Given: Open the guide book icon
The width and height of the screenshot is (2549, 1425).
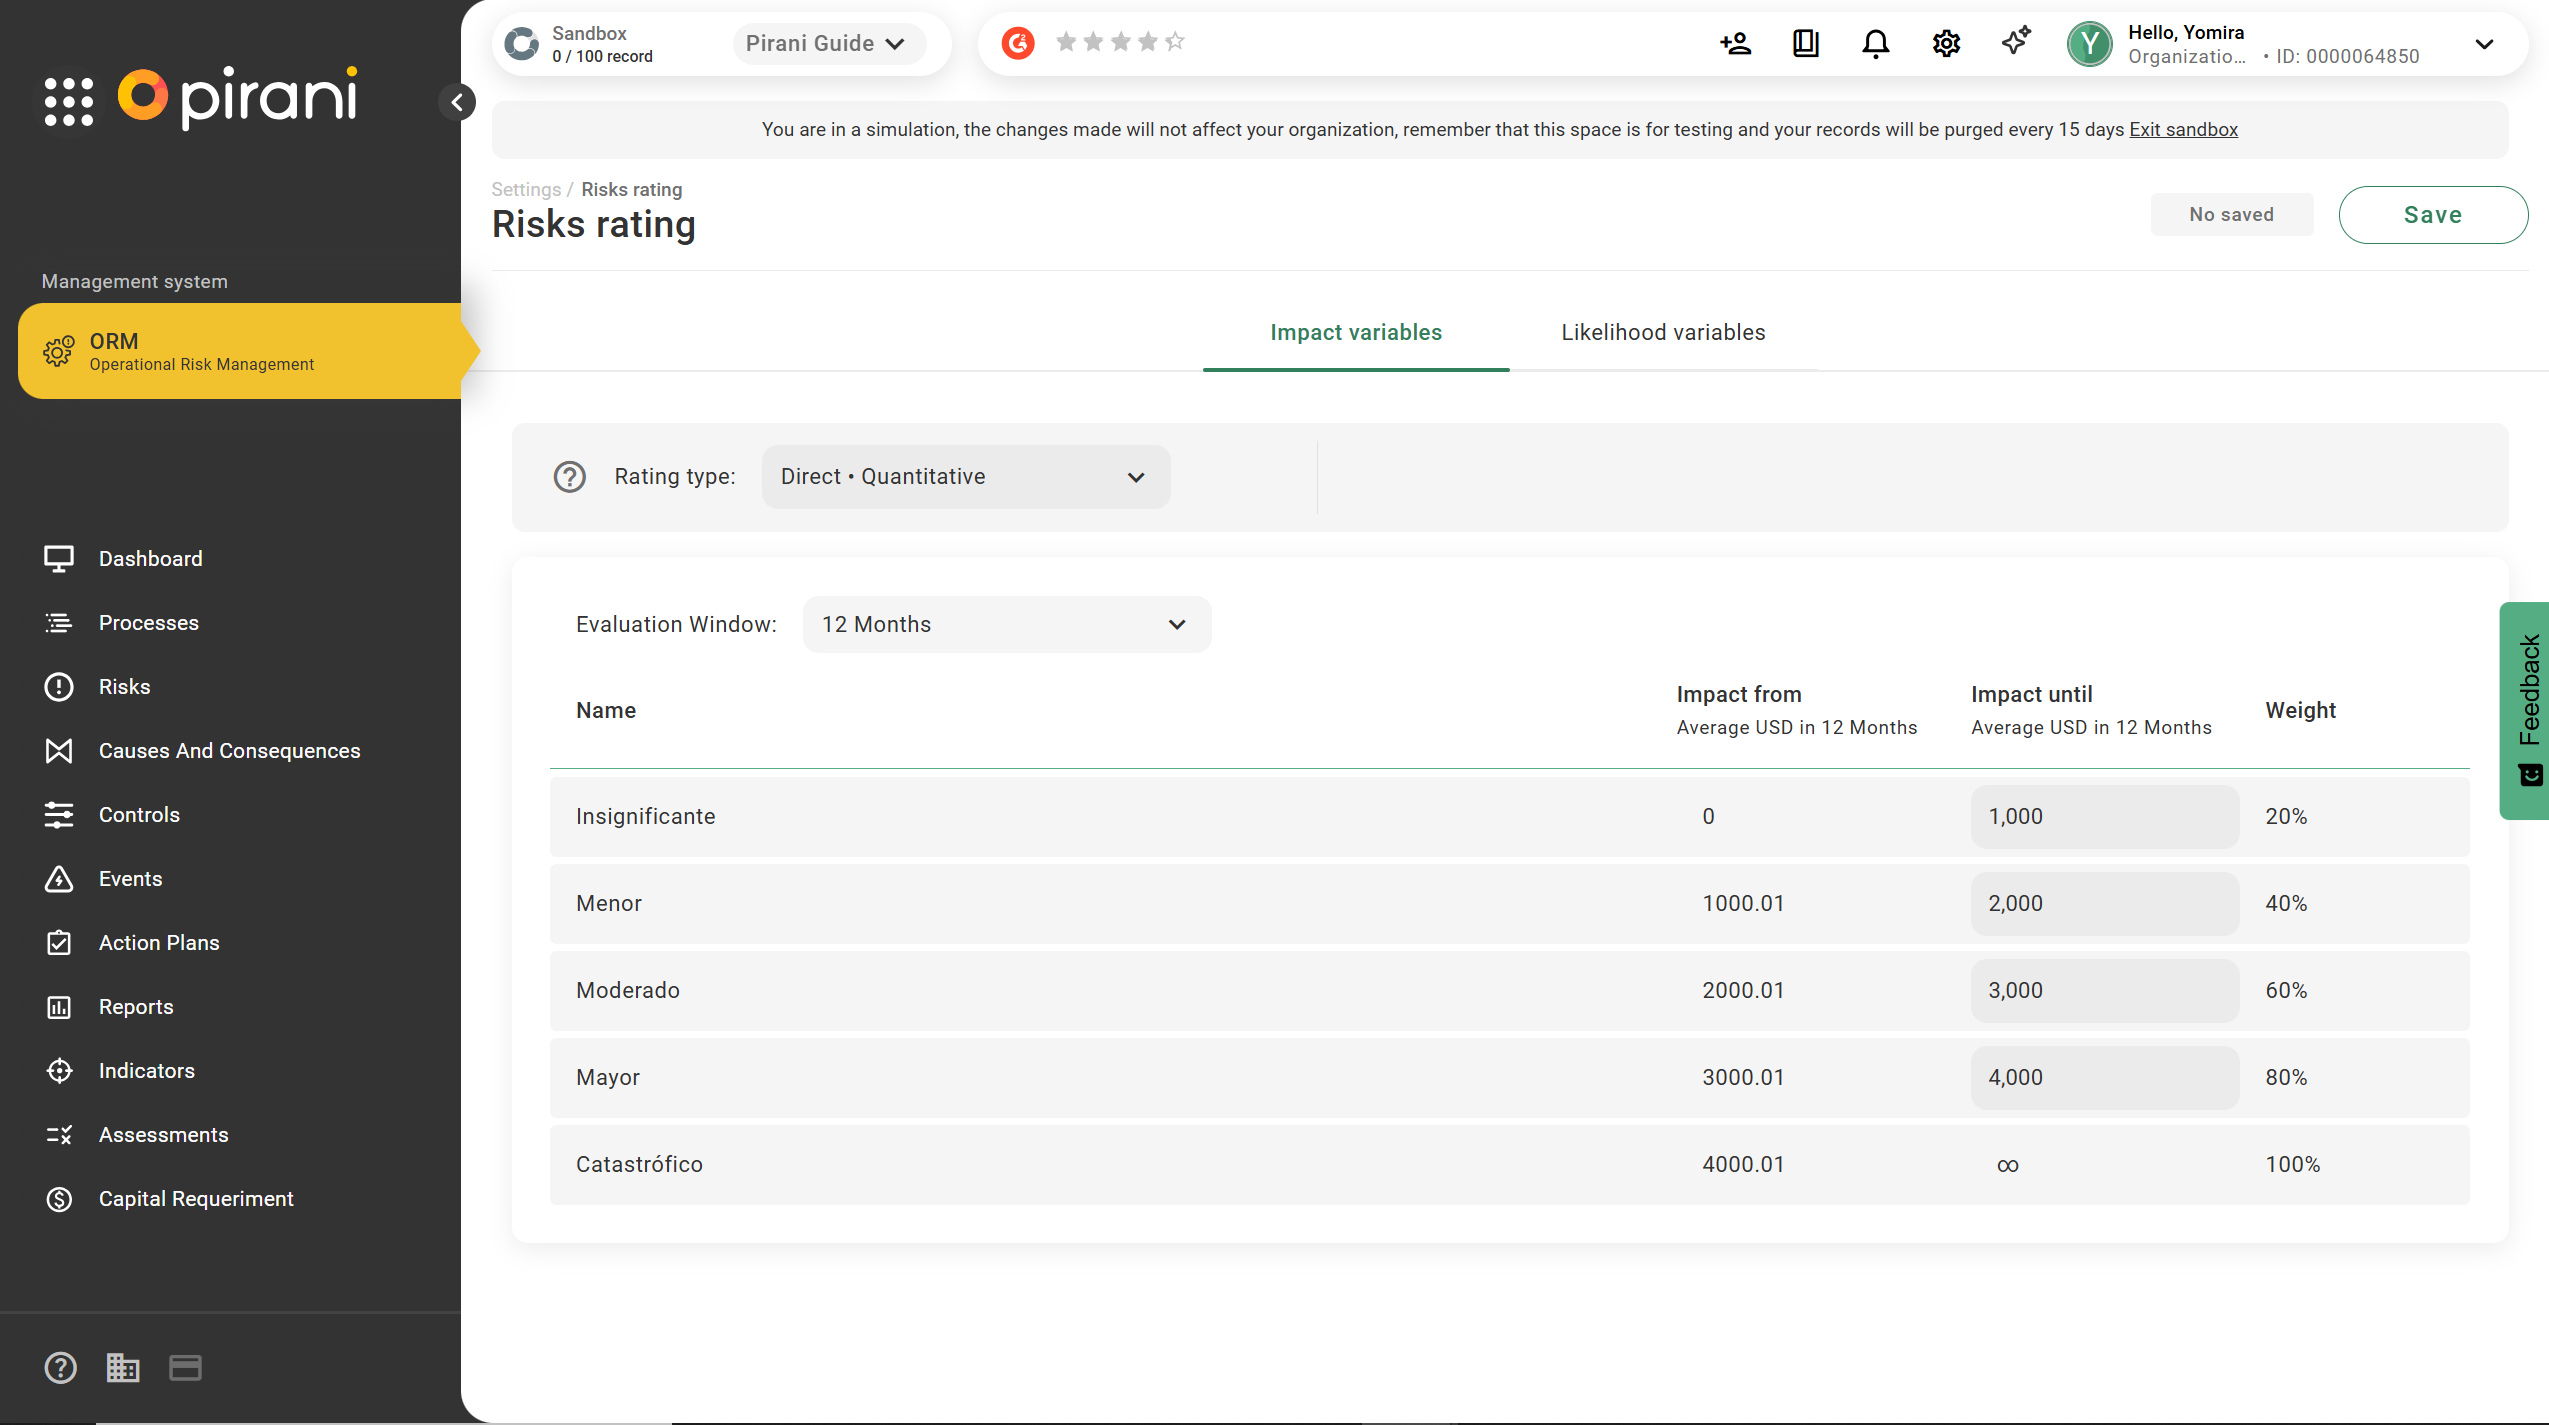Looking at the screenshot, I should [x=1805, y=43].
